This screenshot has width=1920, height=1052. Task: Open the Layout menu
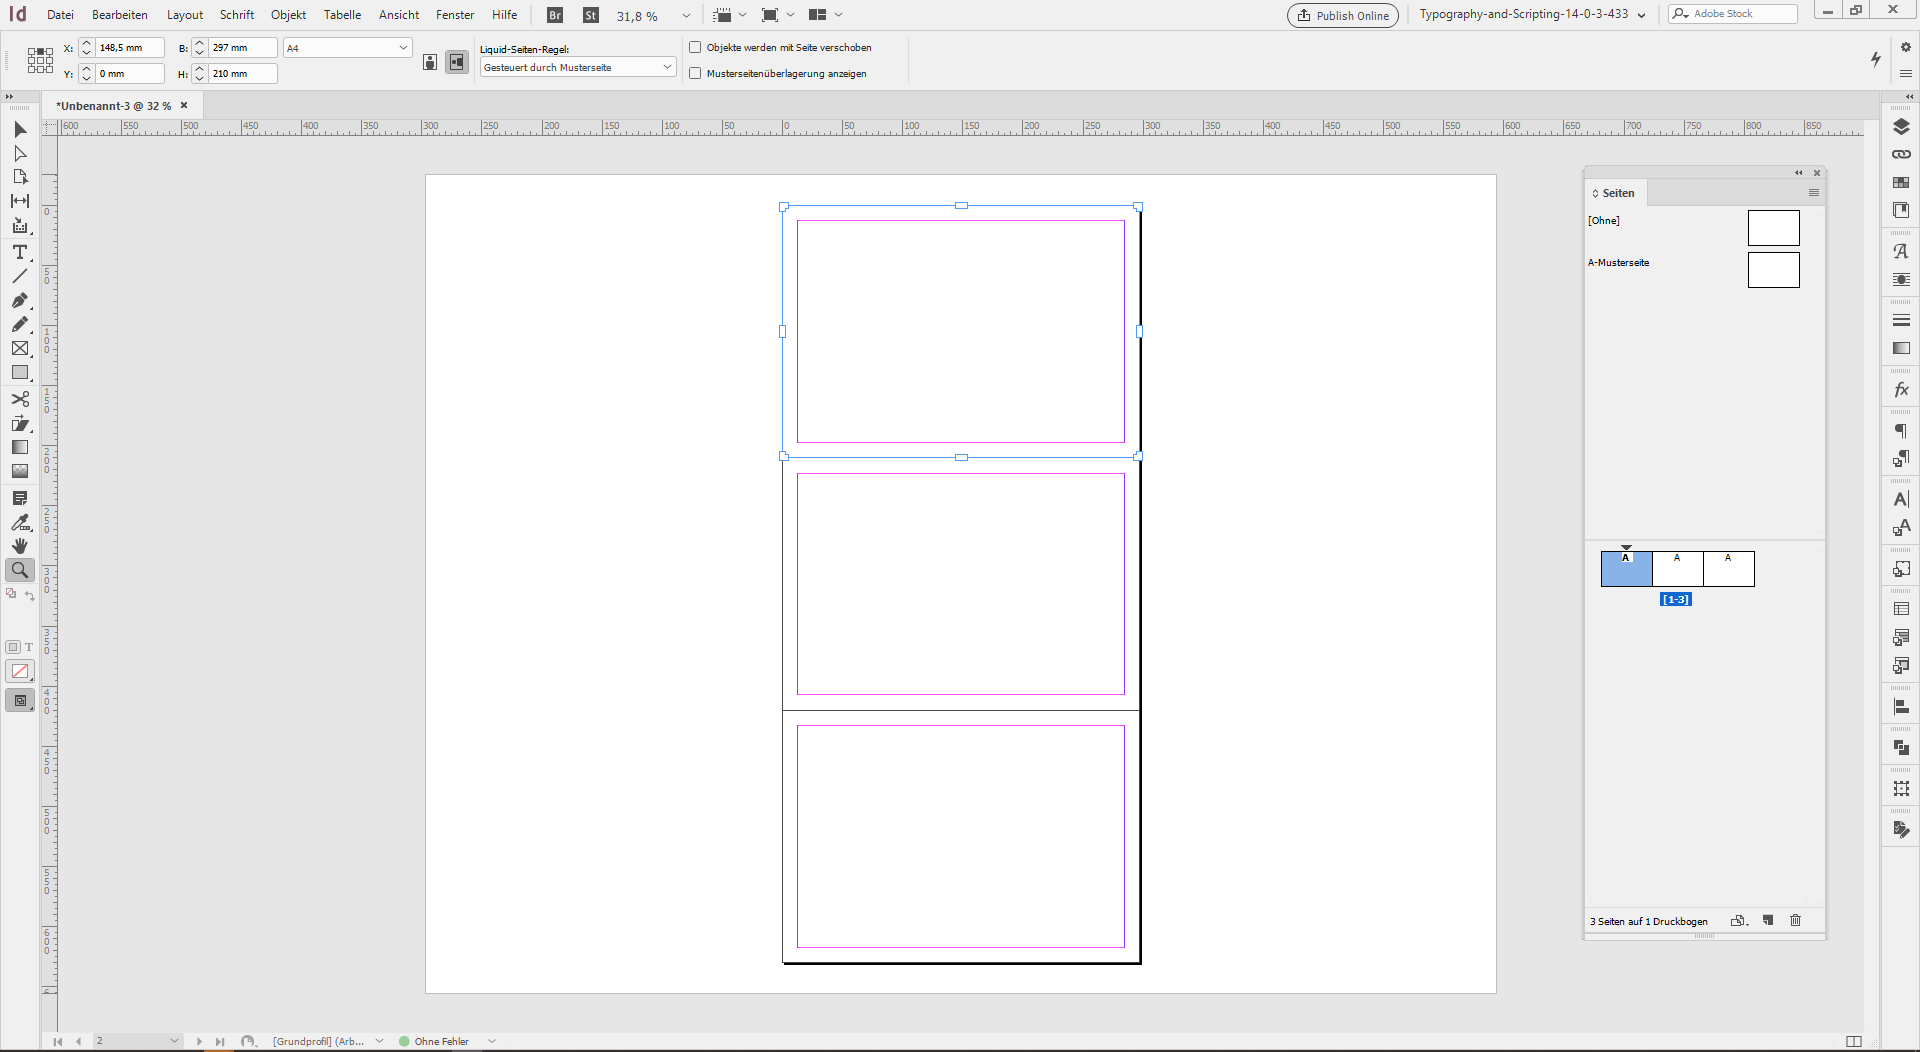click(x=185, y=15)
